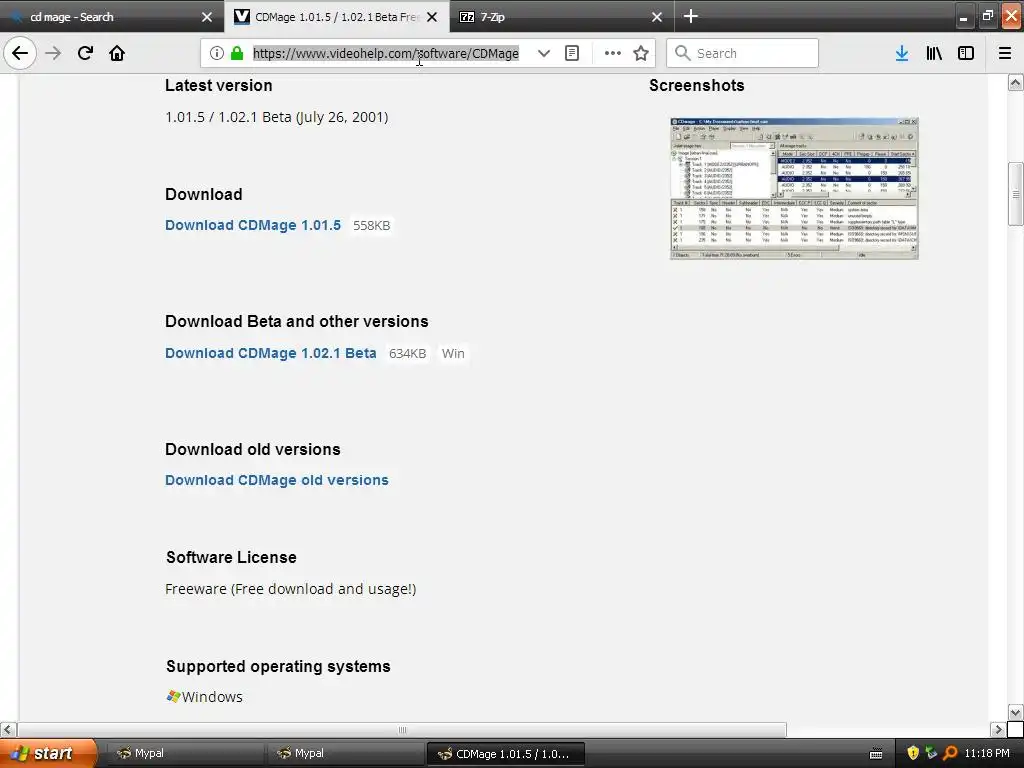Close the CDMage videohelp tab
Image resolution: width=1024 pixels, height=768 pixels.
click(432, 17)
